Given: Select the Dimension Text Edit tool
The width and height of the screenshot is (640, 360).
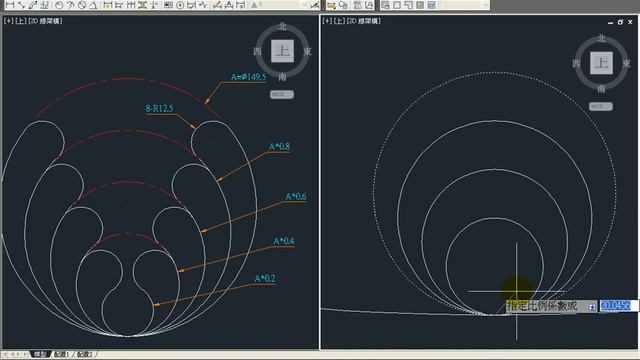Looking at the screenshot, I should click(229, 5).
